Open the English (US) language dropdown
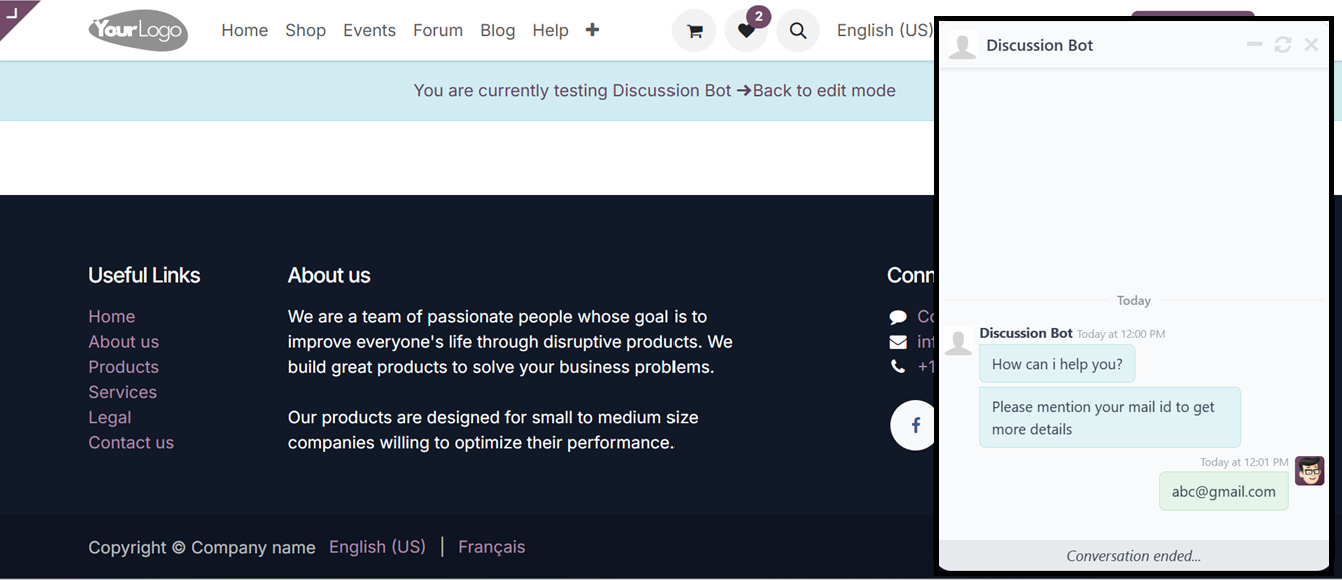Screen dimensions: 1342x580 click(884, 30)
